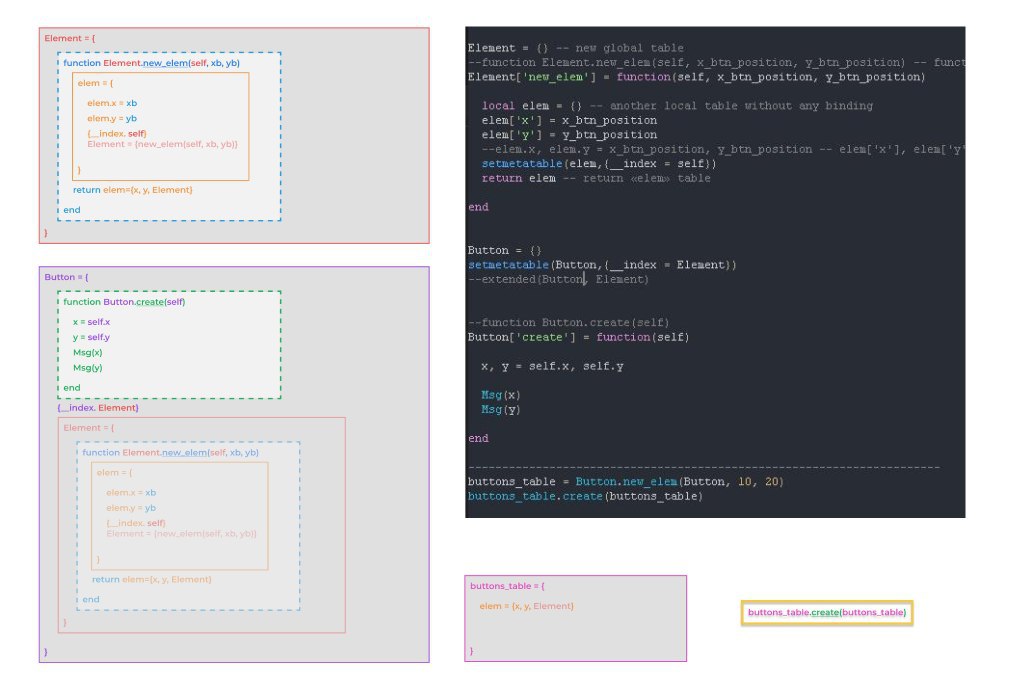Click 'Element = {new_elem(self, xb, yb)}' in bright orange box
The width and height of the screenshot is (1010, 696).
tap(162, 144)
